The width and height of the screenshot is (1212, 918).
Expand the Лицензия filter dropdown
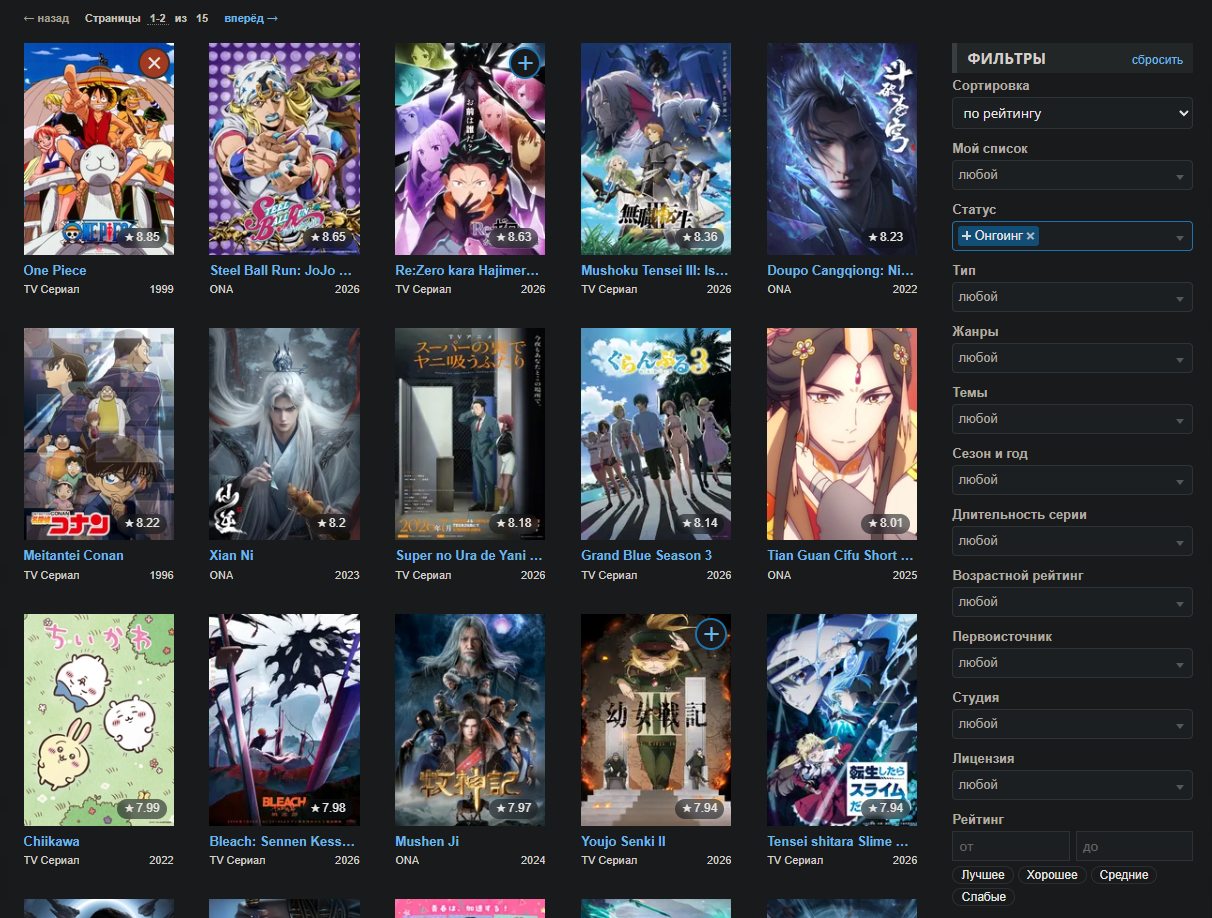[x=1072, y=785]
